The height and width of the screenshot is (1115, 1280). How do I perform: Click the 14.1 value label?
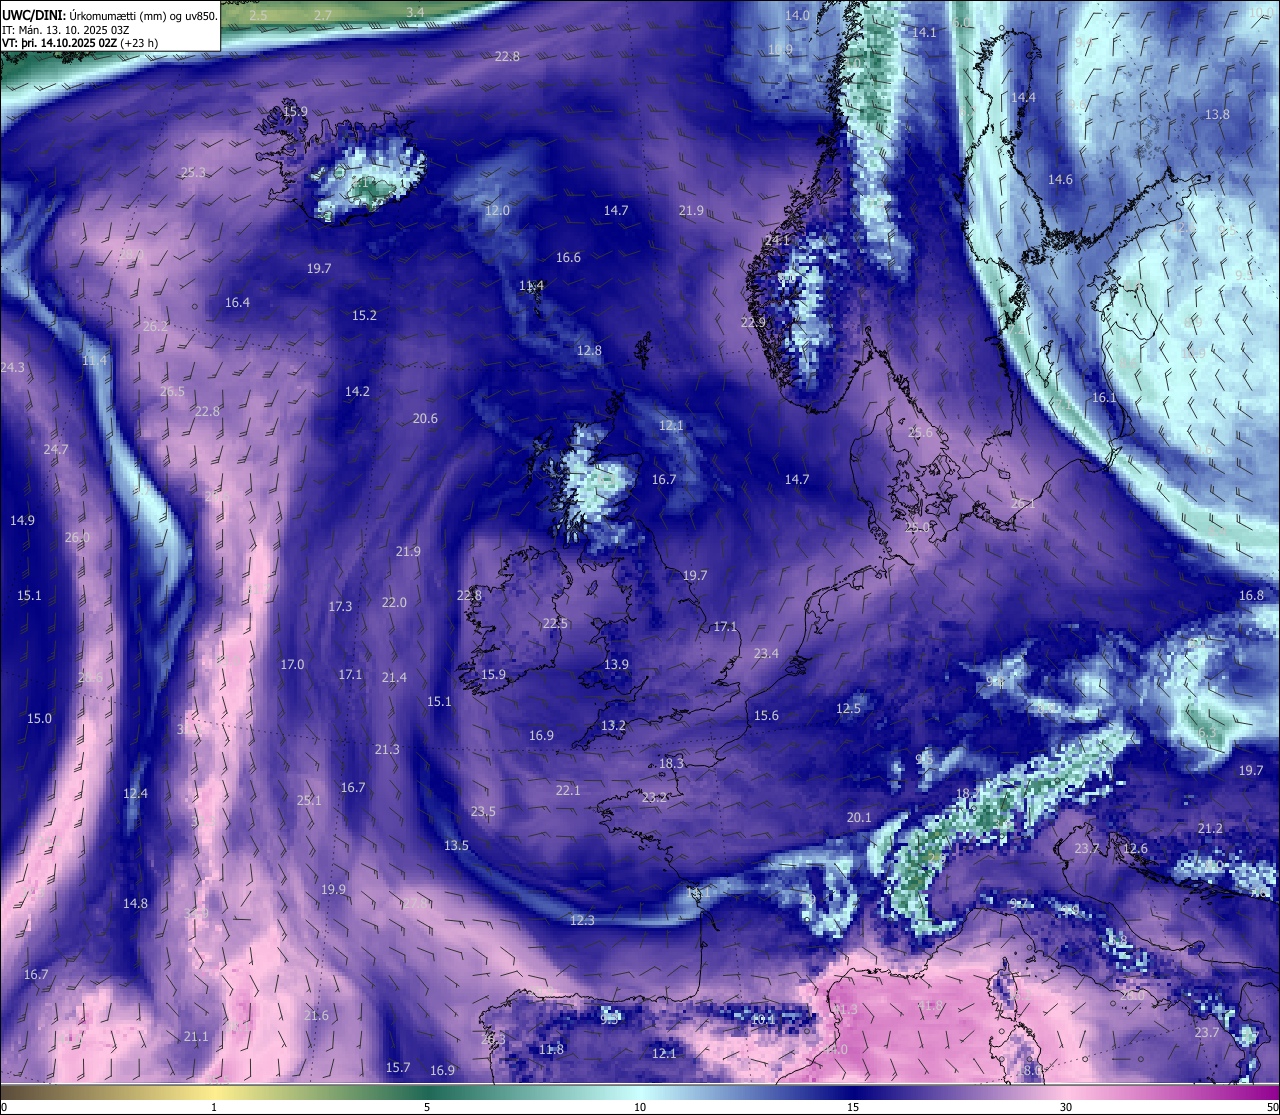pyautogui.click(x=925, y=32)
